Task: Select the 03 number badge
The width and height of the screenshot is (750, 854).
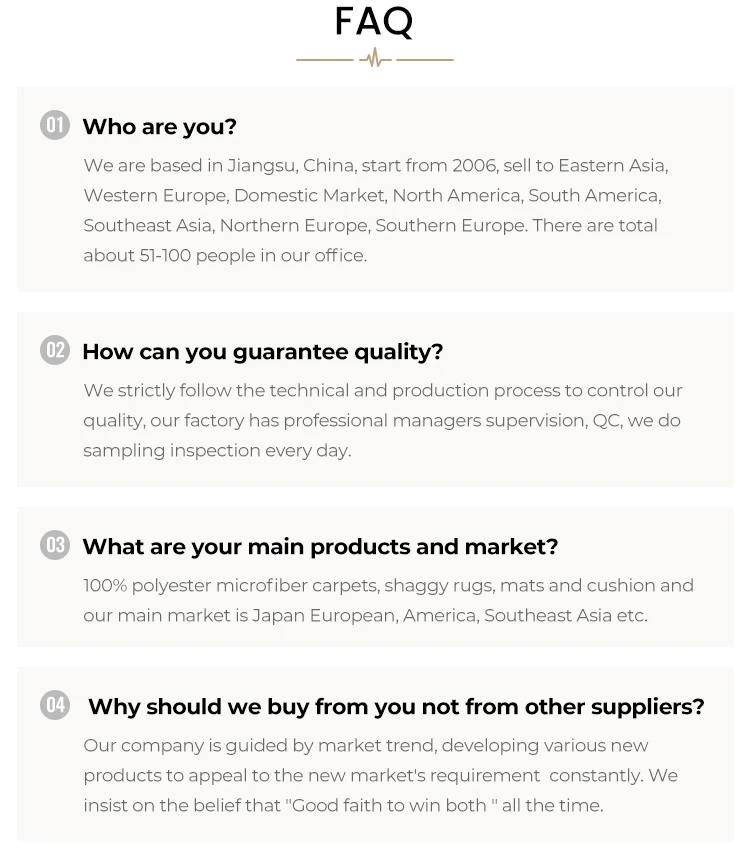Action: (55, 545)
